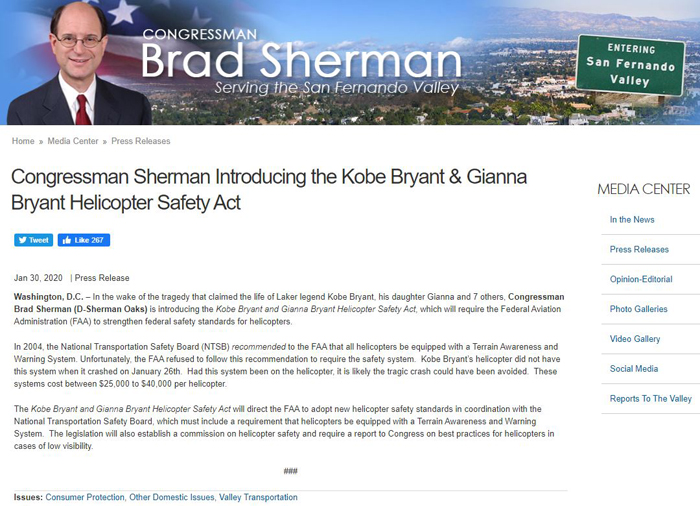Click the Tweet button with Twitter bird

pos(33,240)
